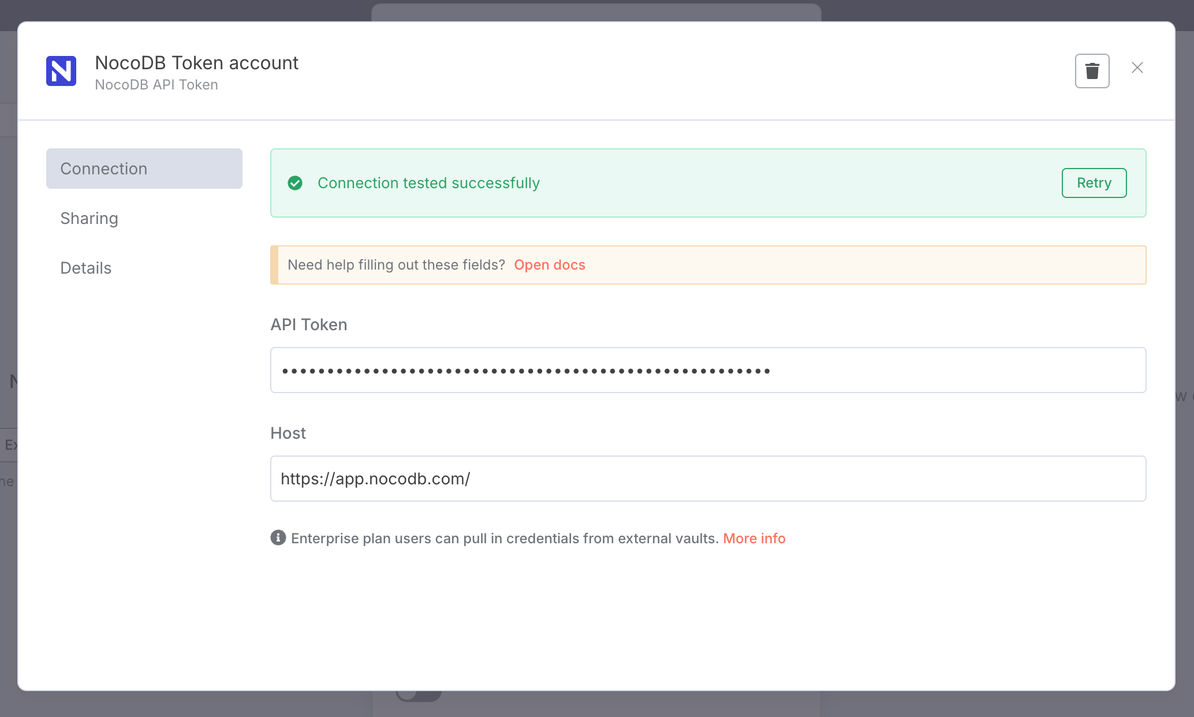Click the info icon beside Enterprise note

(278, 537)
